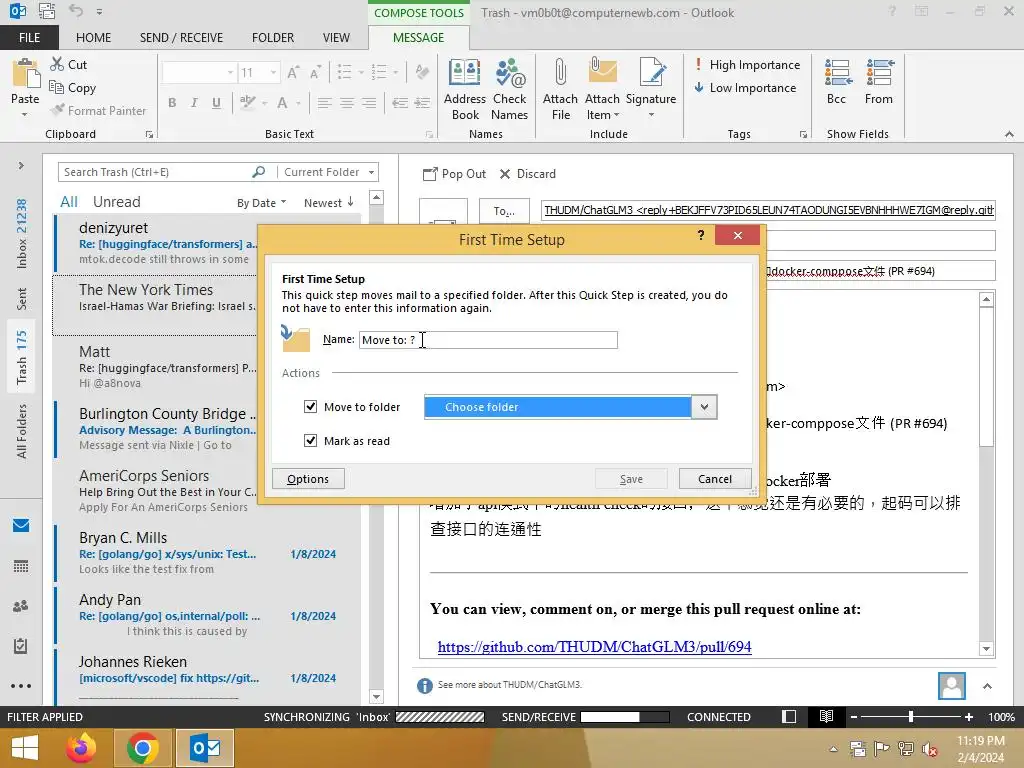The image size is (1024, 768).
Task: Toggle bold formatting
Action: 172,103
